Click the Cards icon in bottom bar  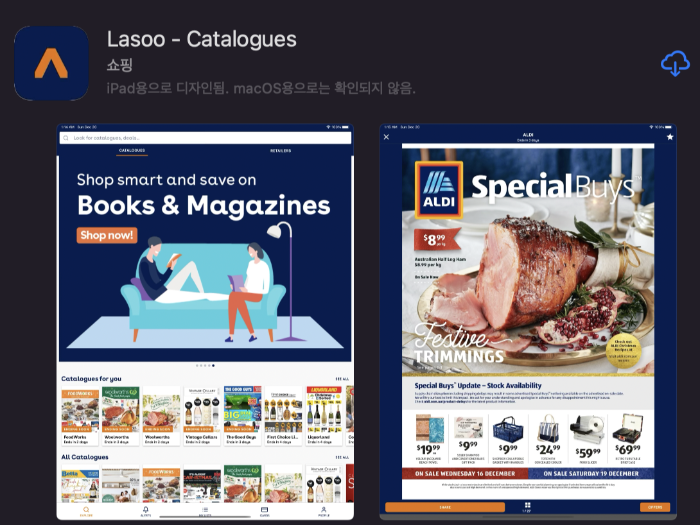(264, 510)
